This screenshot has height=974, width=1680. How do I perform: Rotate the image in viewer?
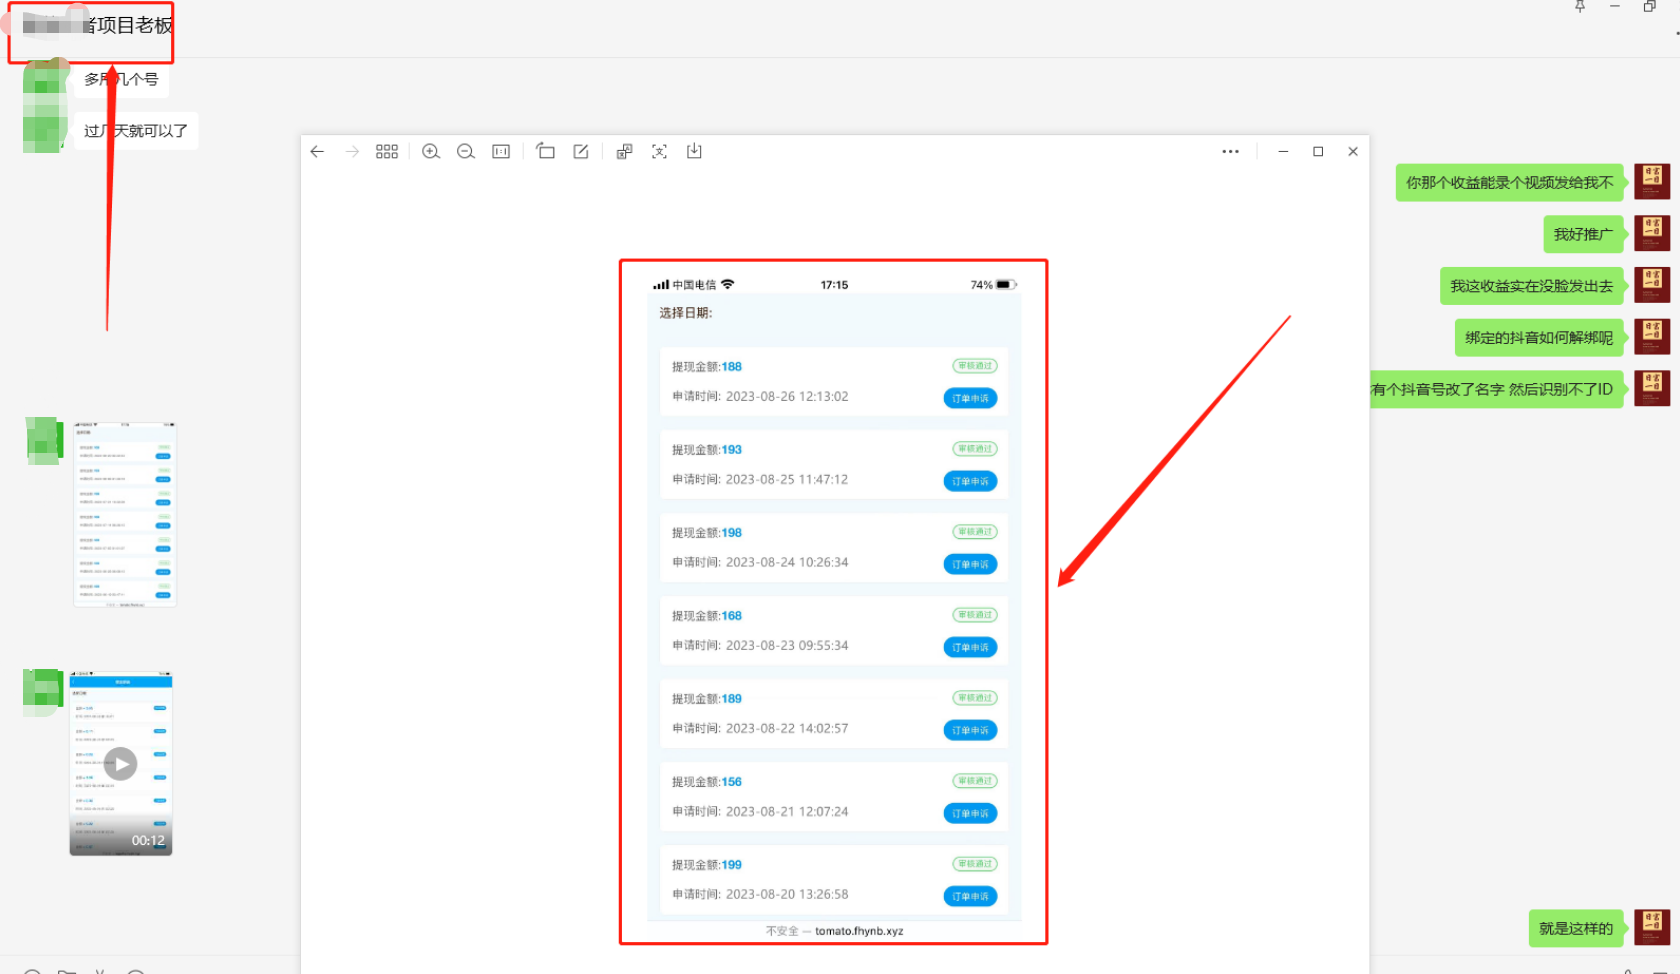pyautogui.click(x=545, y=151)
